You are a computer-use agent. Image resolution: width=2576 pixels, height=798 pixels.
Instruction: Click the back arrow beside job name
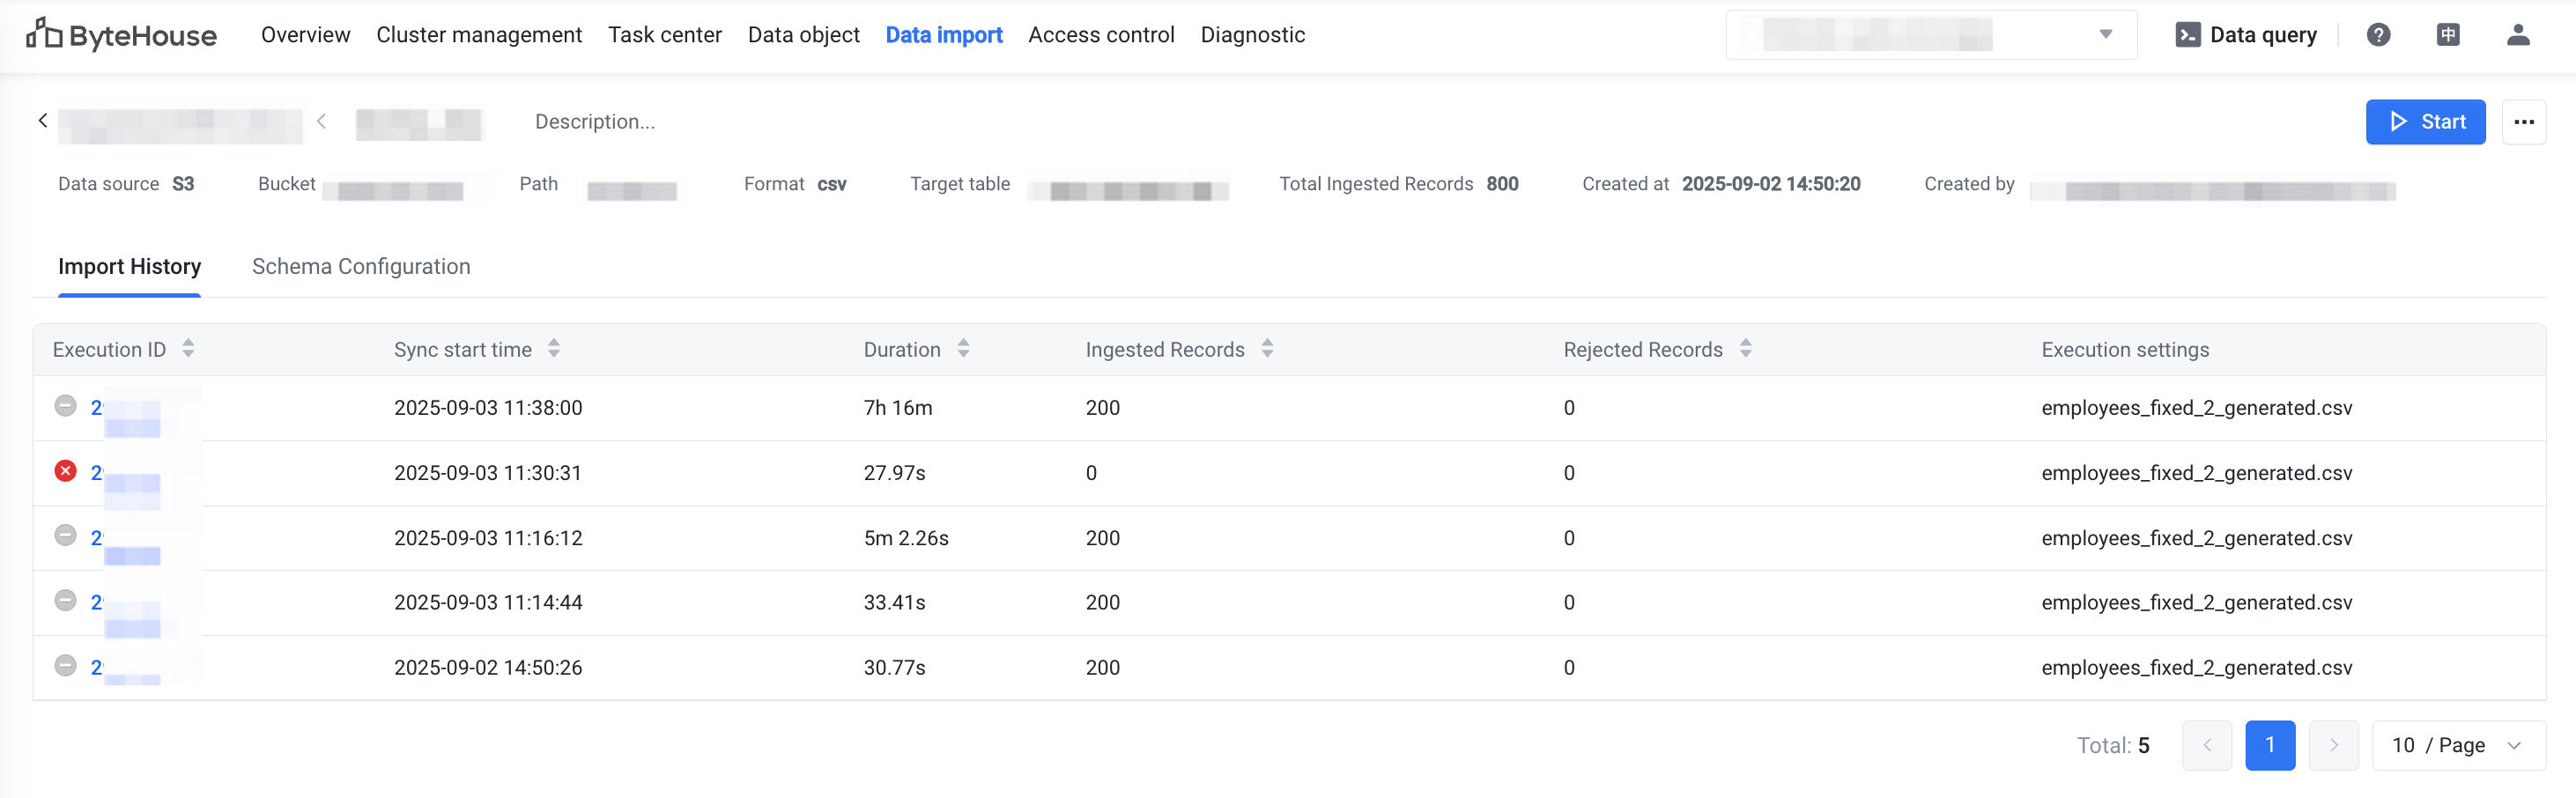coord(43,121)
